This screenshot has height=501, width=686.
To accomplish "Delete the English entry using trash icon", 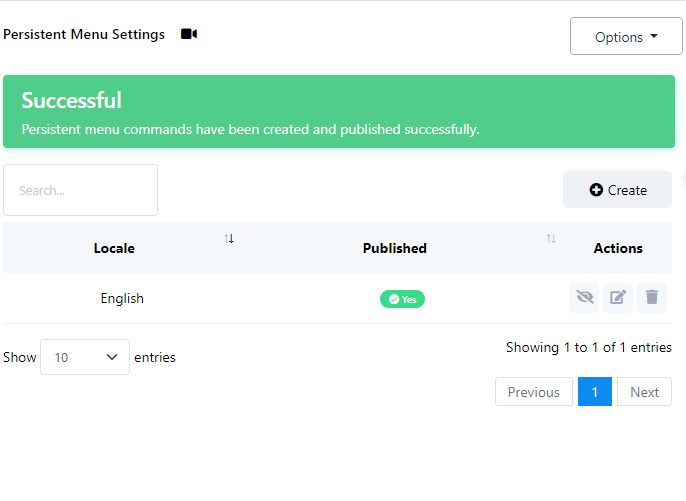I will pyautogui.click(x=652, y=297).
